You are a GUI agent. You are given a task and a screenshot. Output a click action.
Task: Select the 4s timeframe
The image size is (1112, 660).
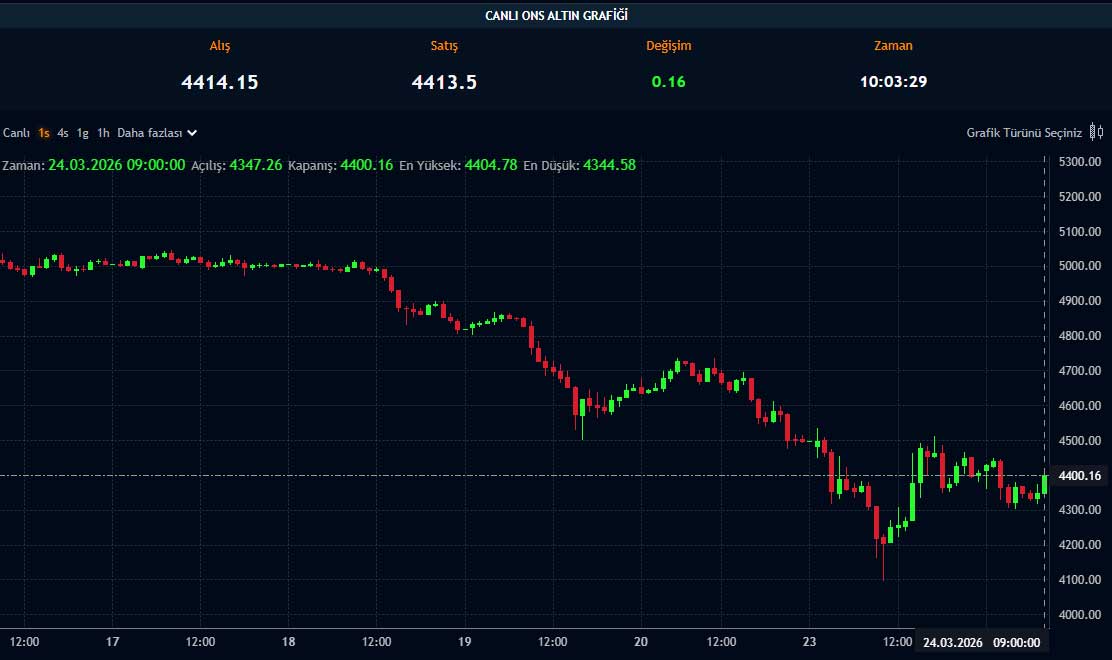63,132
